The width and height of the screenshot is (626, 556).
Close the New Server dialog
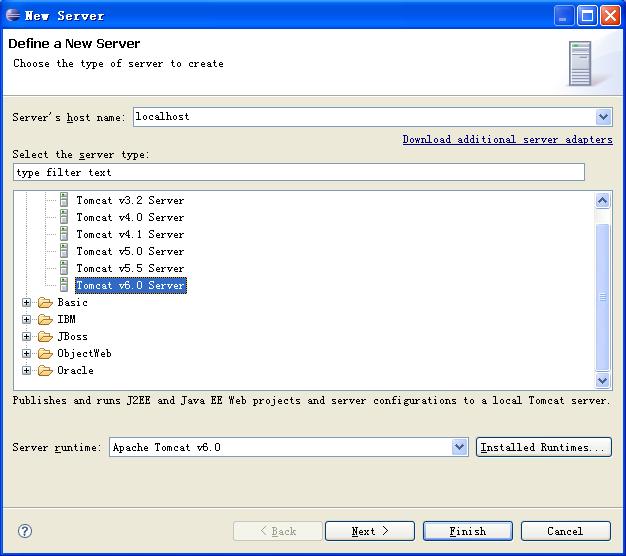pos(610,16)
